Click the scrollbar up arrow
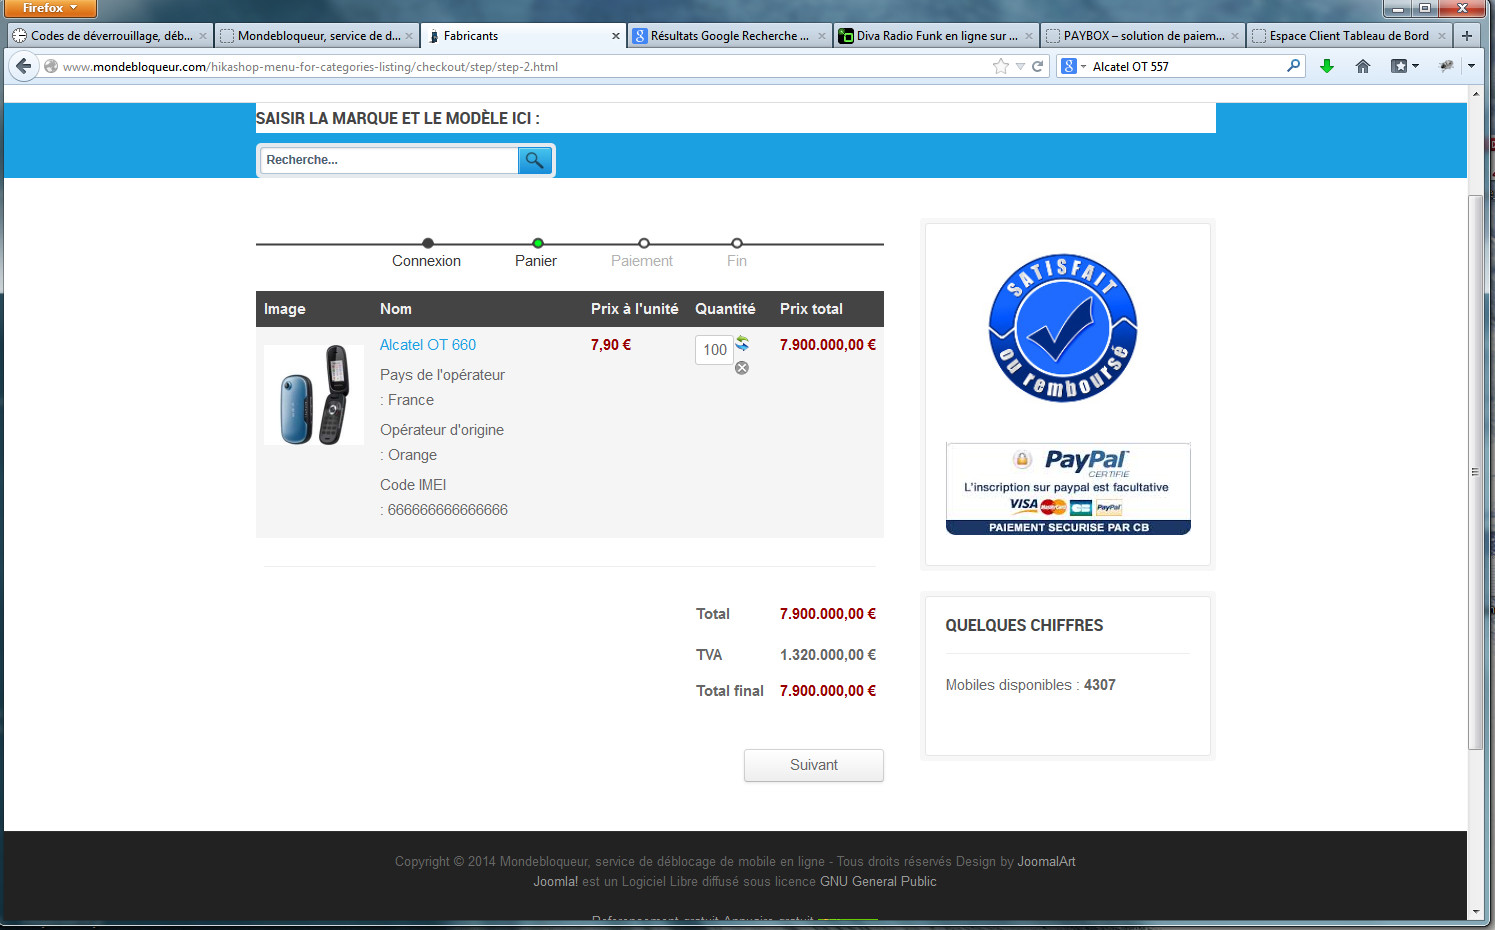This screenshot has width=1495, height=930. 1475,94
